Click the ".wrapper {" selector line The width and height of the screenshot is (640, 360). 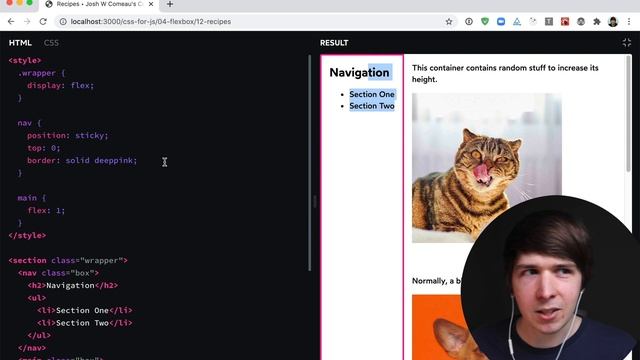[41, 73]
